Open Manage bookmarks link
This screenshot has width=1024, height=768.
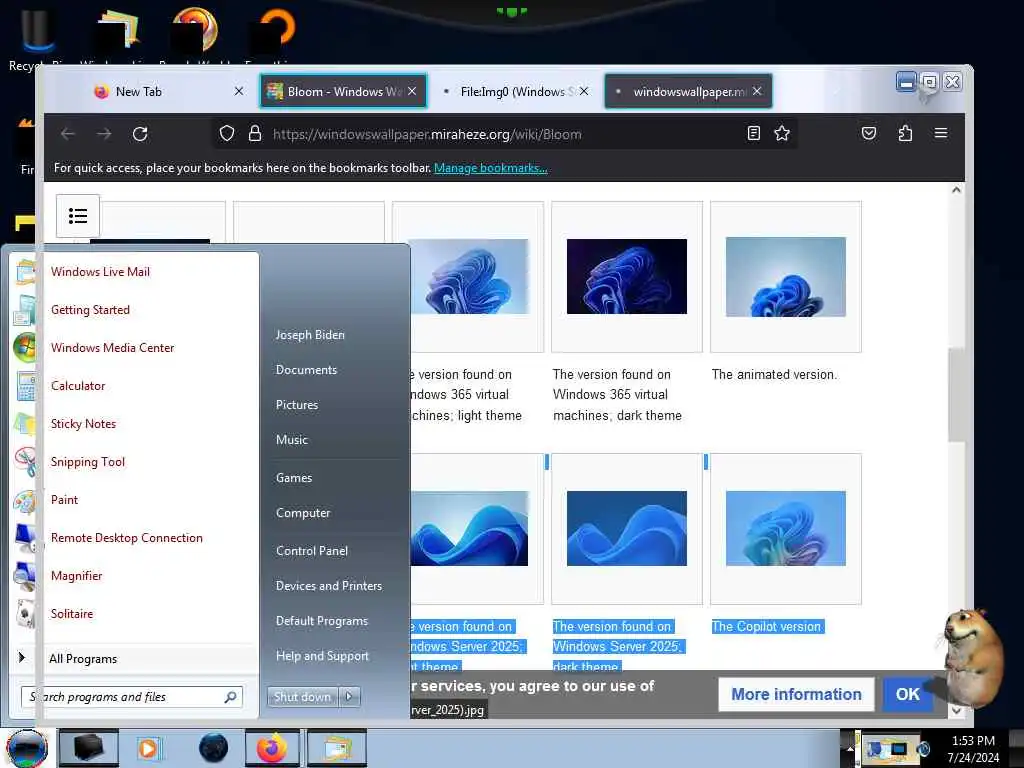click(x=490, y=168)
